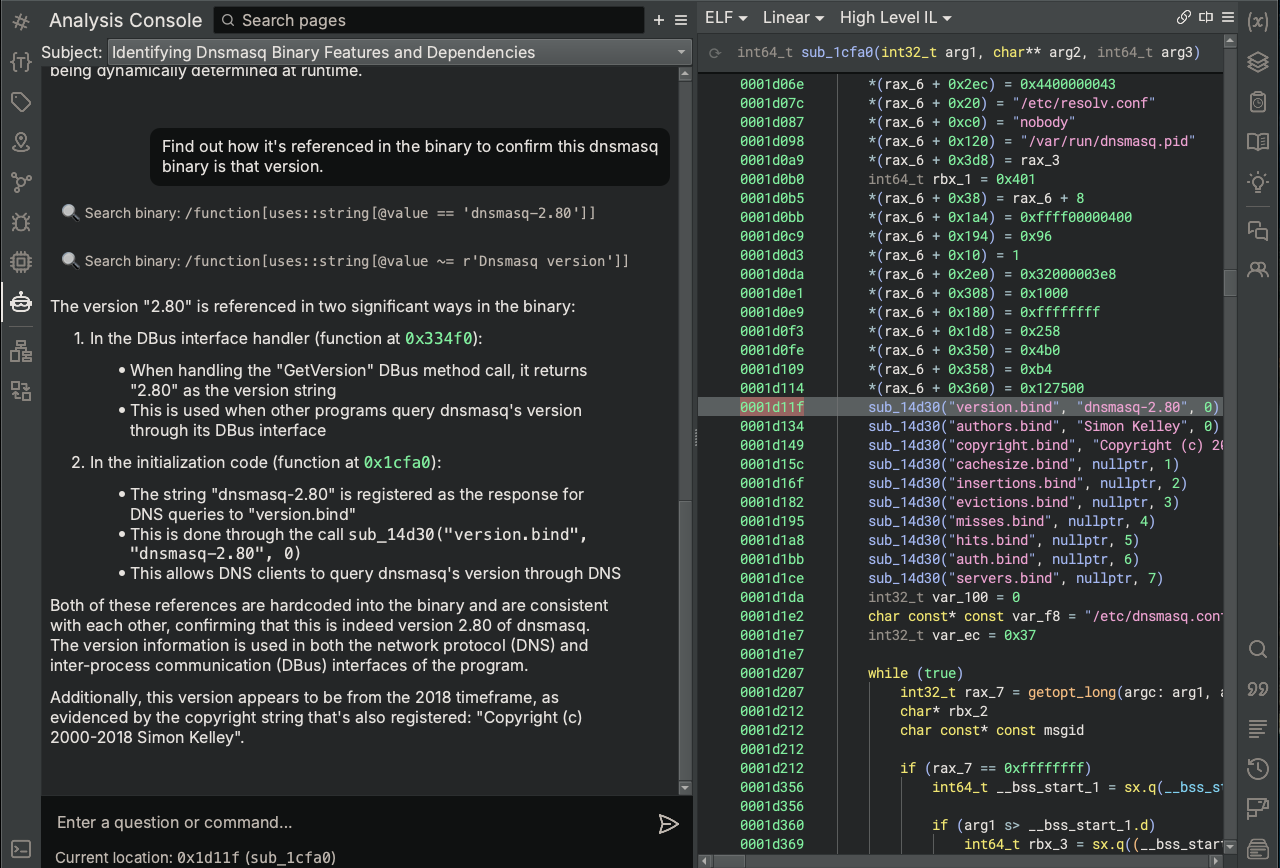The width and height of the screenshot is (1280, 868).
Task: Open the text lines log icon in right sidebar
Action: 1258,729
